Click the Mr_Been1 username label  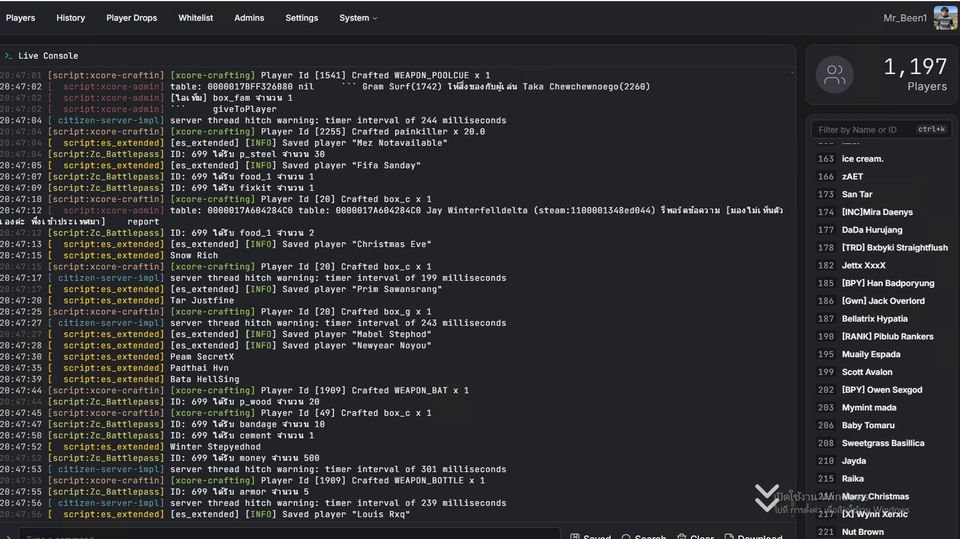(905, 18)
